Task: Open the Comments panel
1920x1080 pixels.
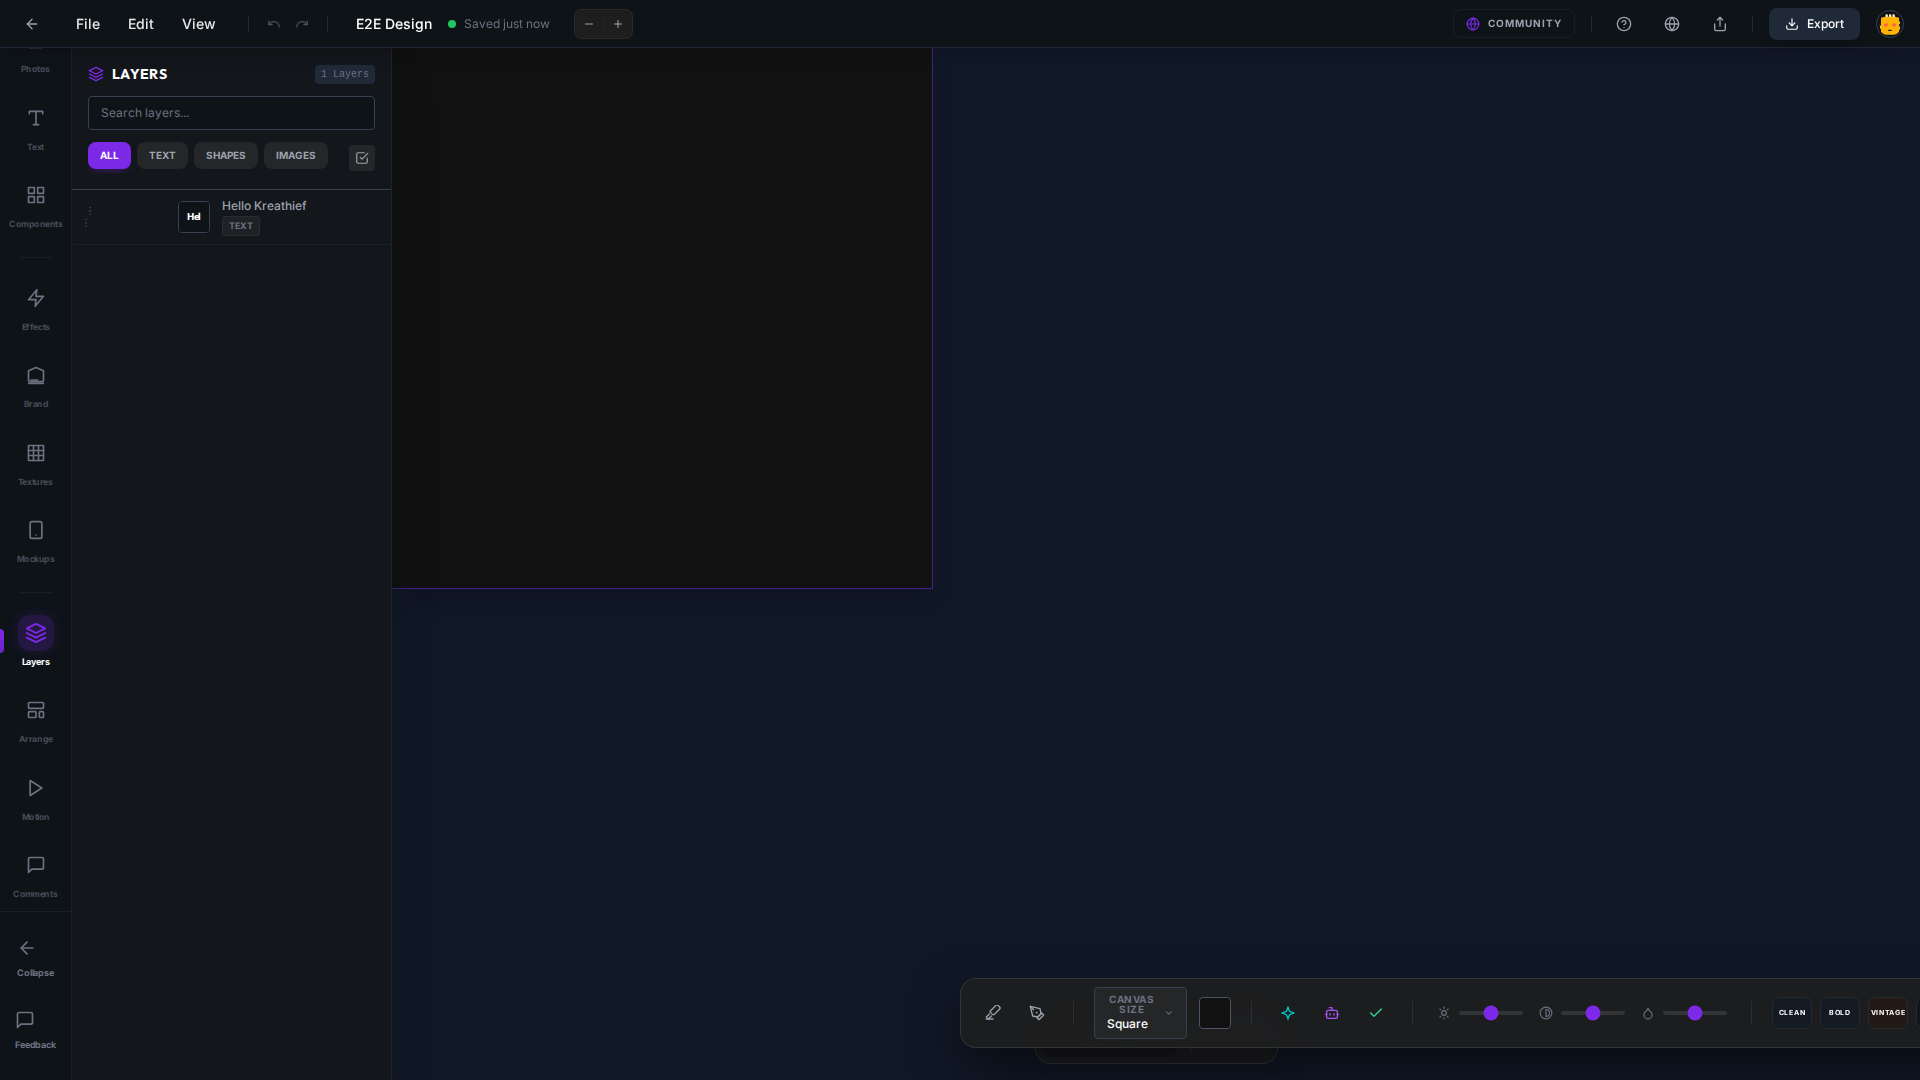Action: [35, 877]
